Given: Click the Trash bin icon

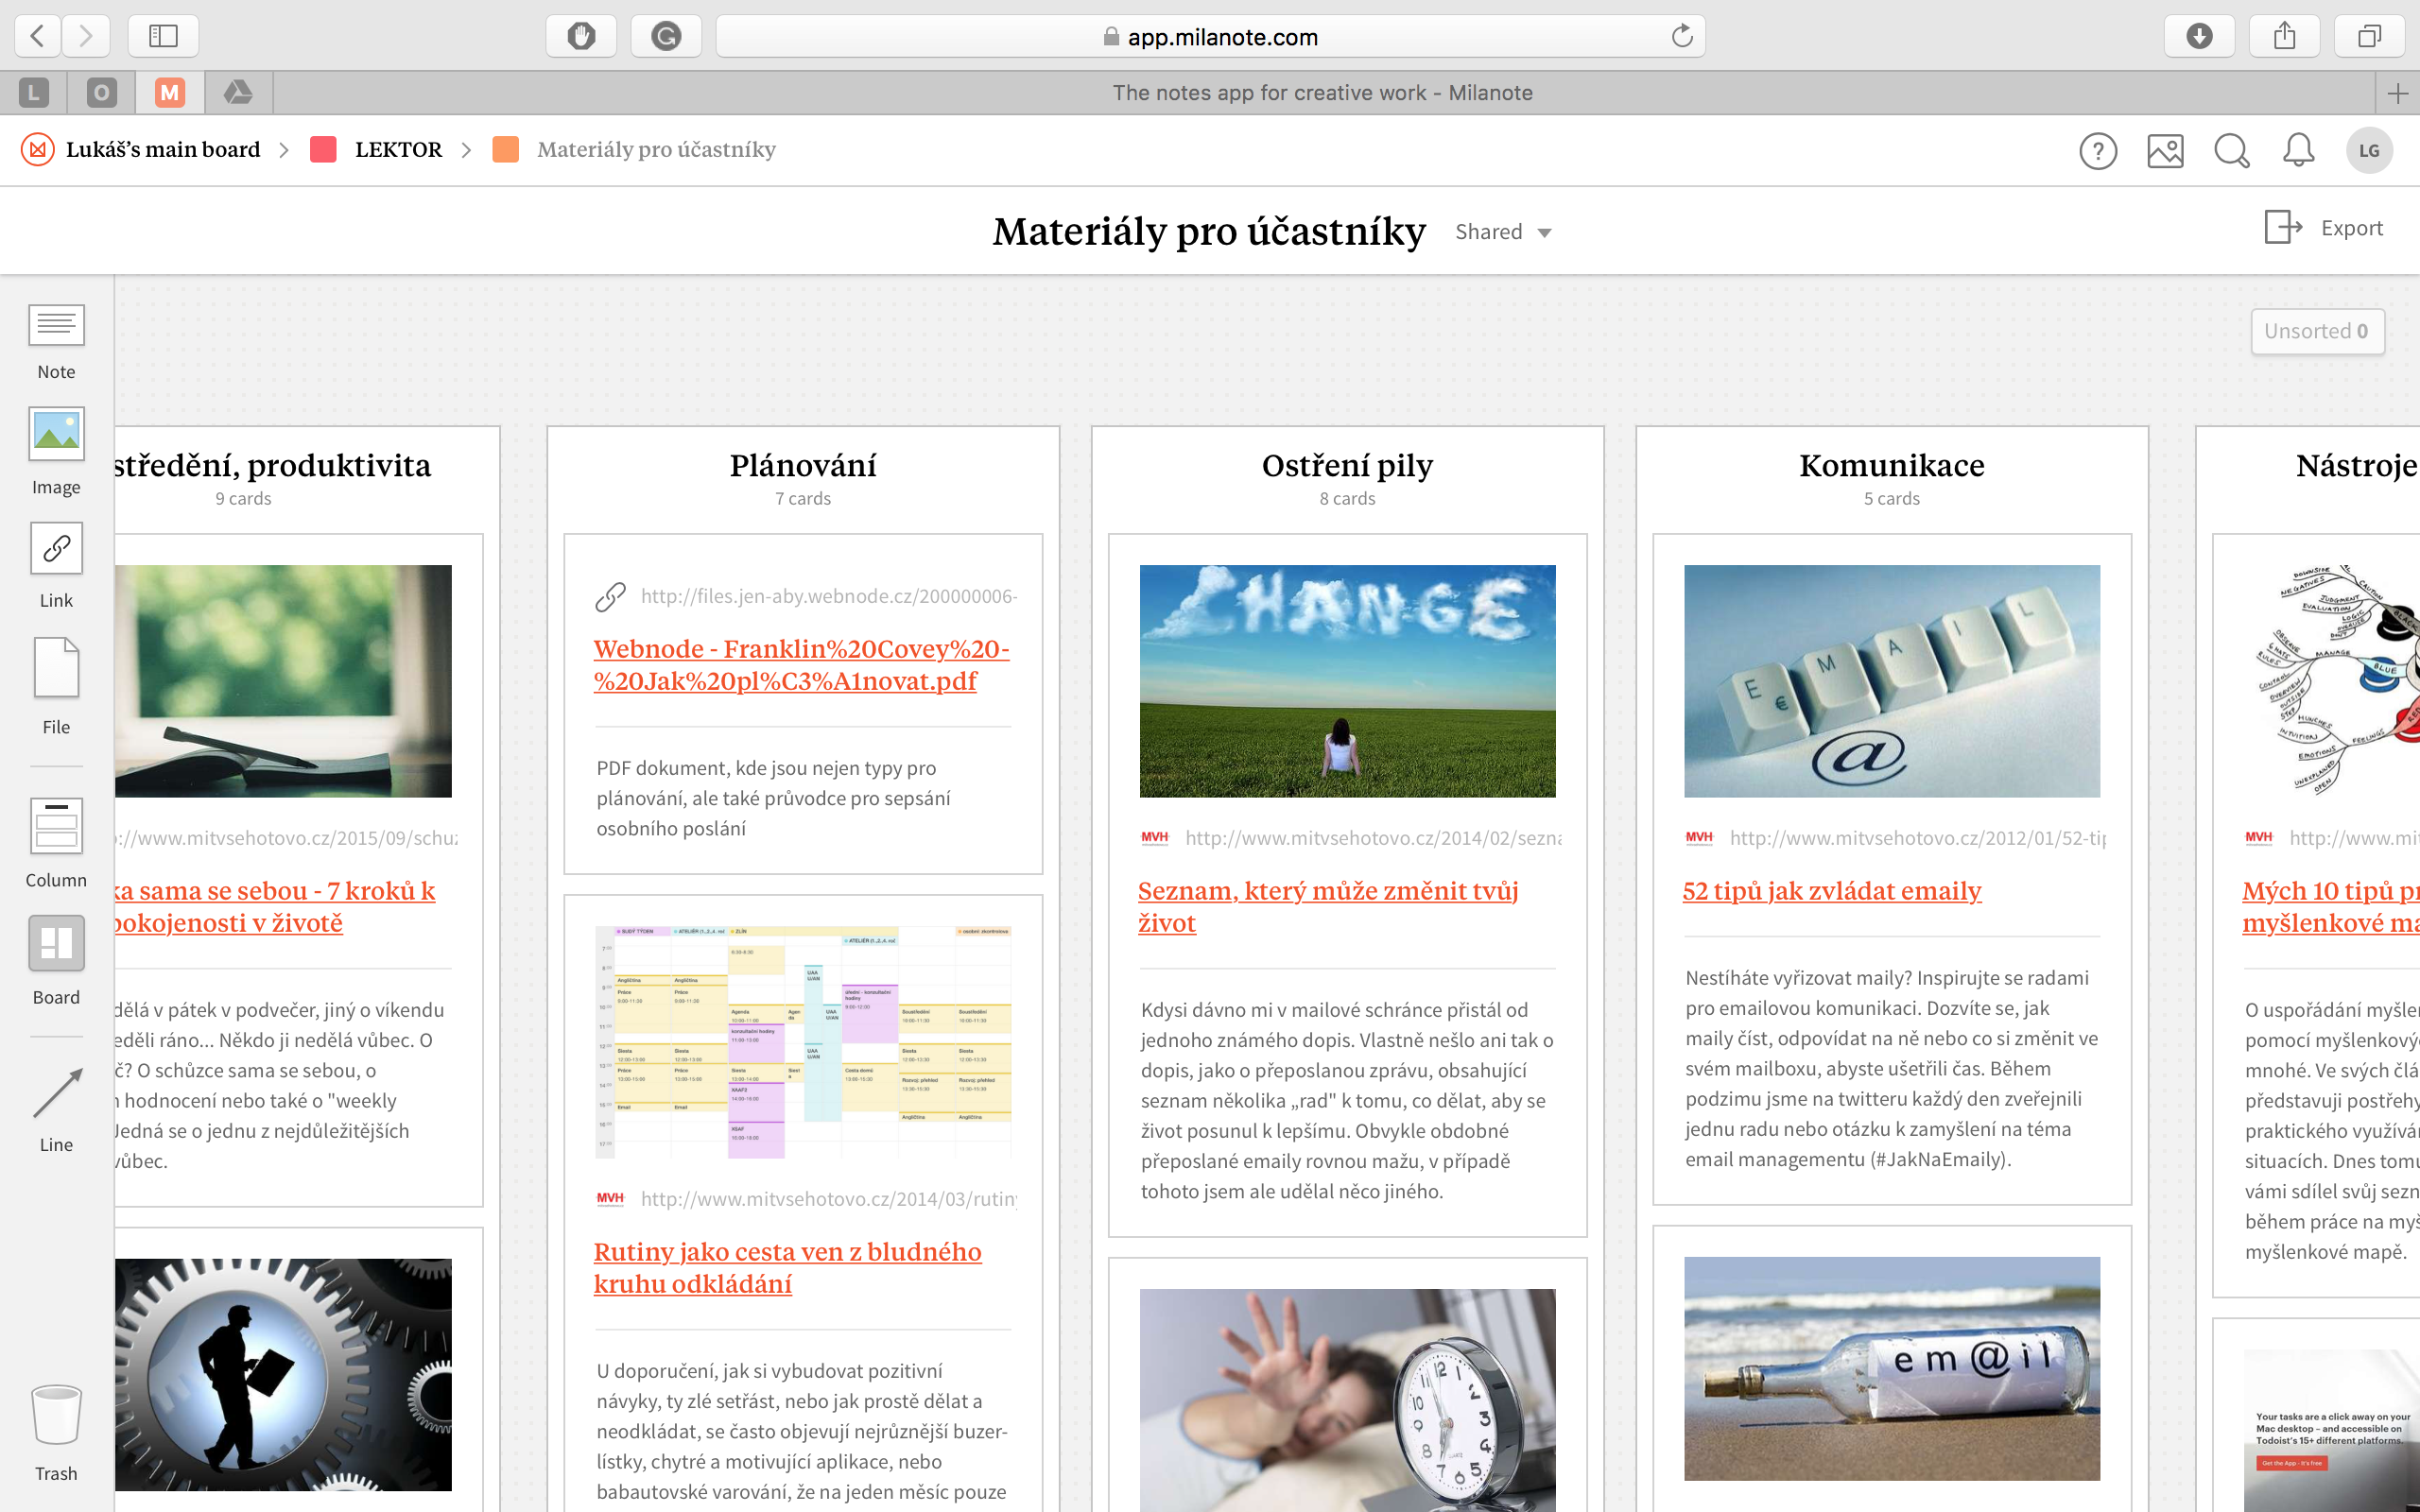Looking at the screenshot, I should pos(56,1415).
